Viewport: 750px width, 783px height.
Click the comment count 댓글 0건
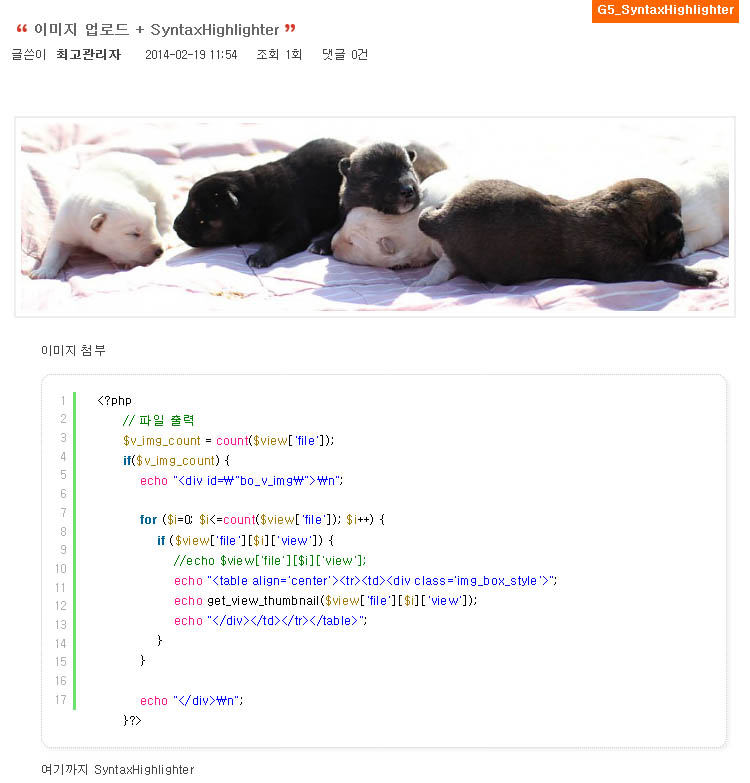coord(345,54)
